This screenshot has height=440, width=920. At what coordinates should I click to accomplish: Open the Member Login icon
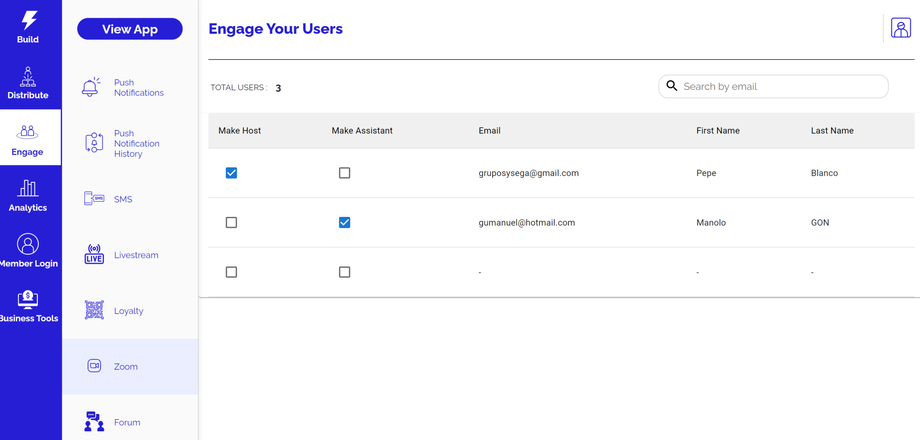(x=28, y=244)
